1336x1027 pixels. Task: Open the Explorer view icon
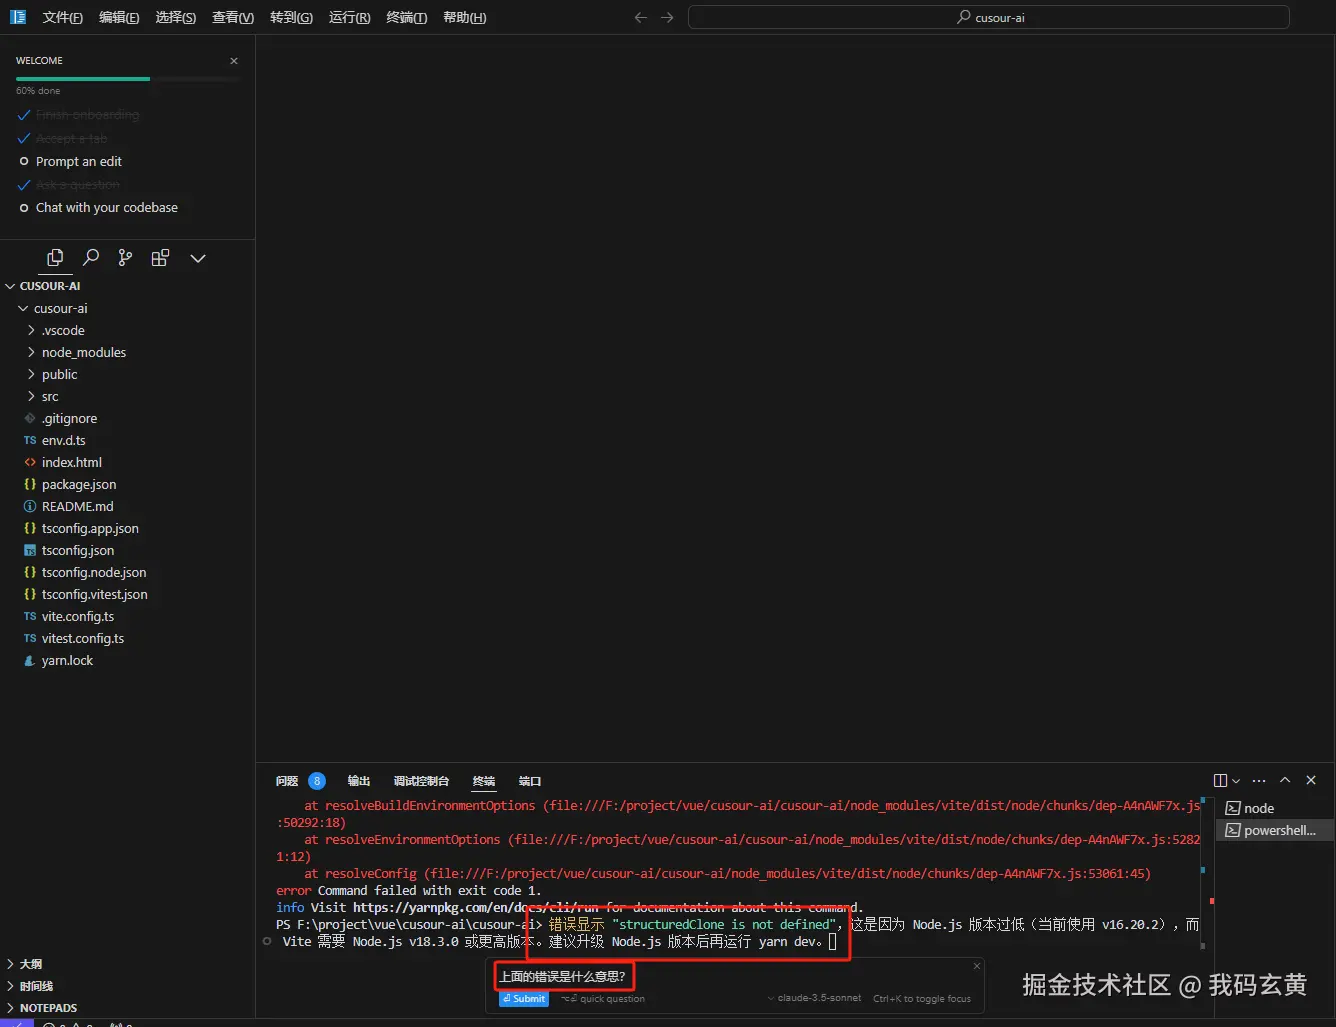55,258
